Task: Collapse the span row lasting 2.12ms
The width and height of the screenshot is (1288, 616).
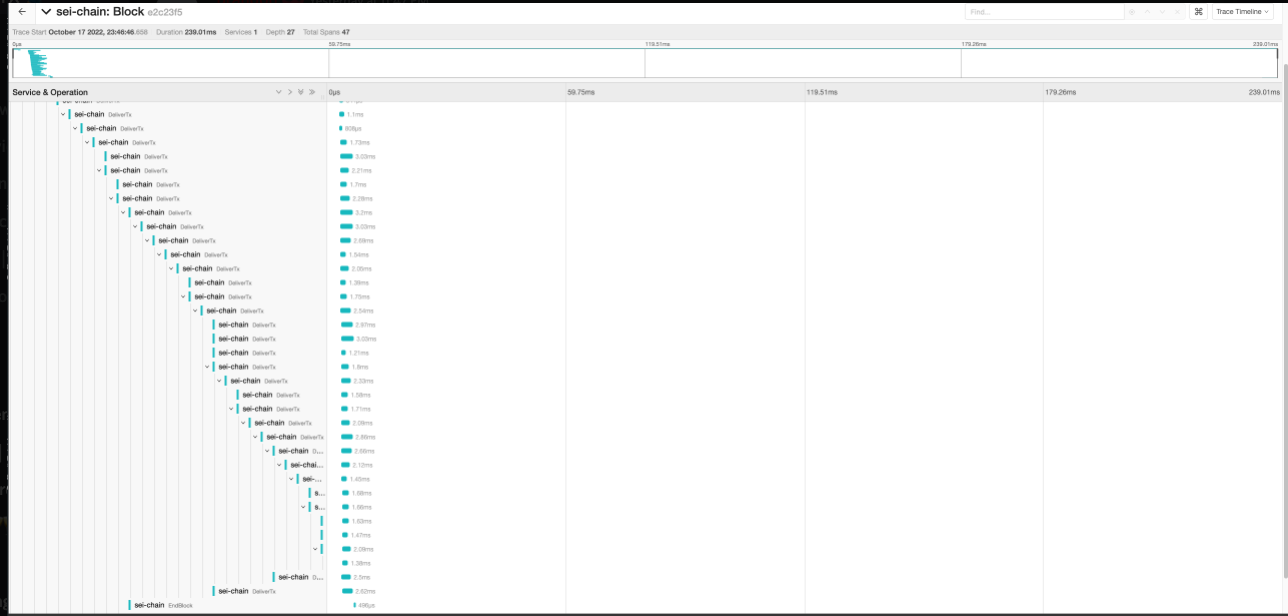Action: pos(279,464)
